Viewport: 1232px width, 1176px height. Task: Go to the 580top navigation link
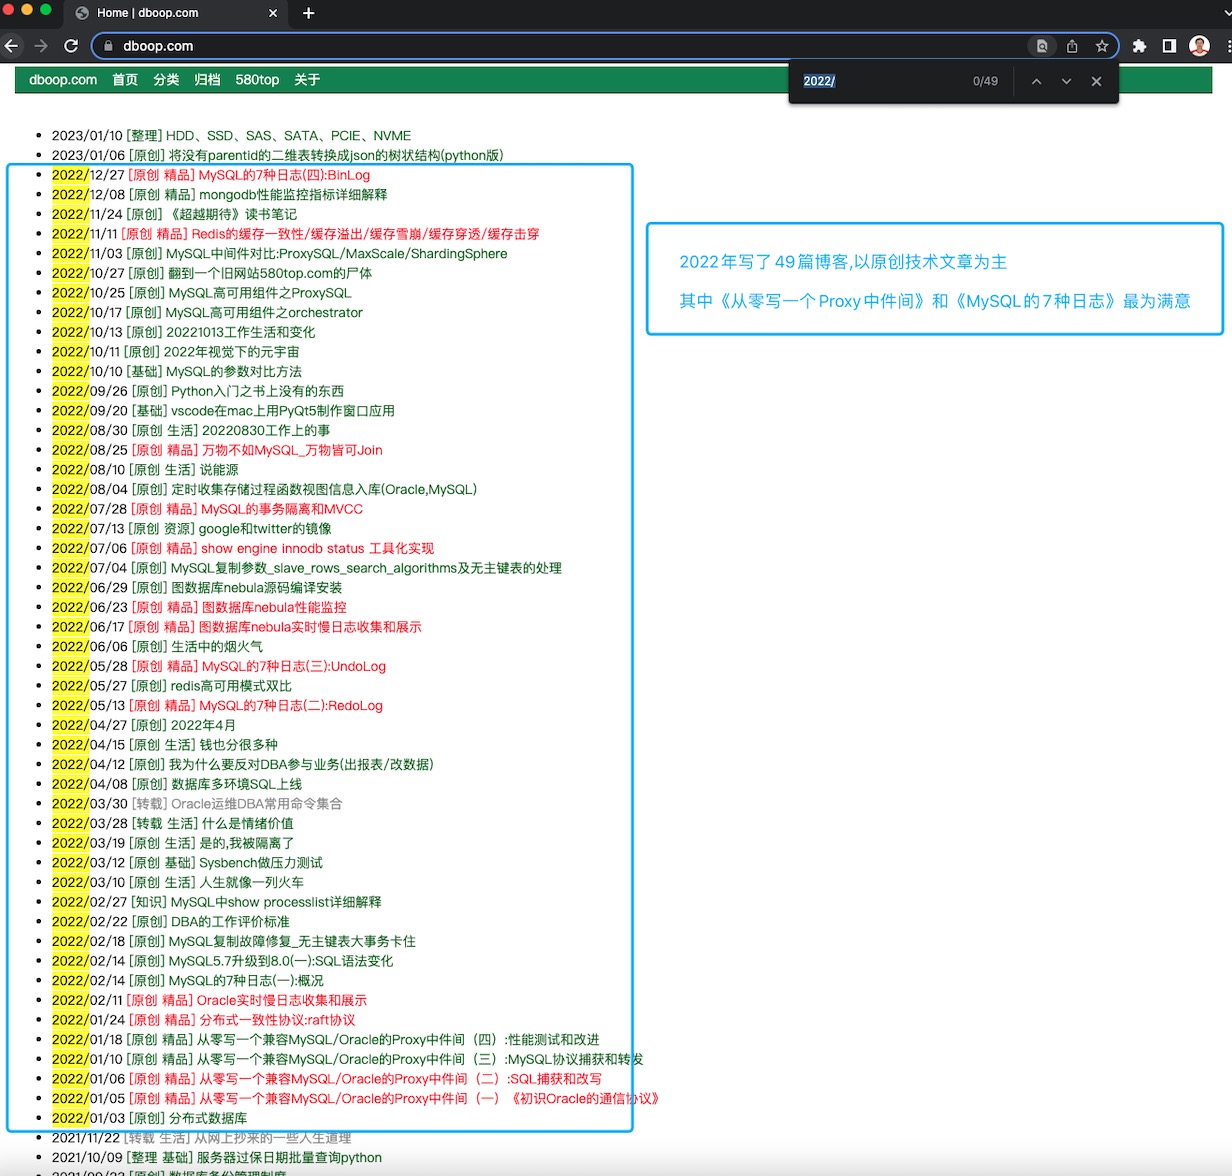[257, 80]
